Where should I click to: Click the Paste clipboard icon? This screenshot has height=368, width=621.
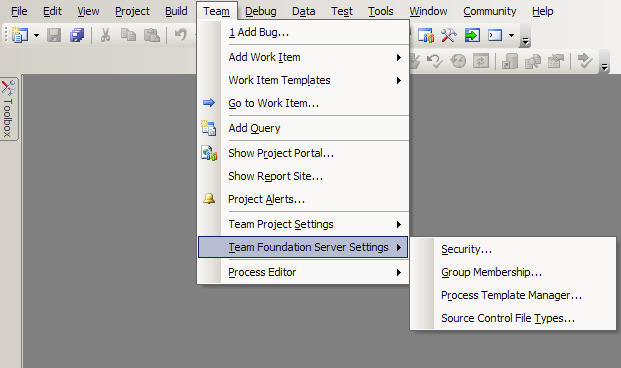(152, 35)
